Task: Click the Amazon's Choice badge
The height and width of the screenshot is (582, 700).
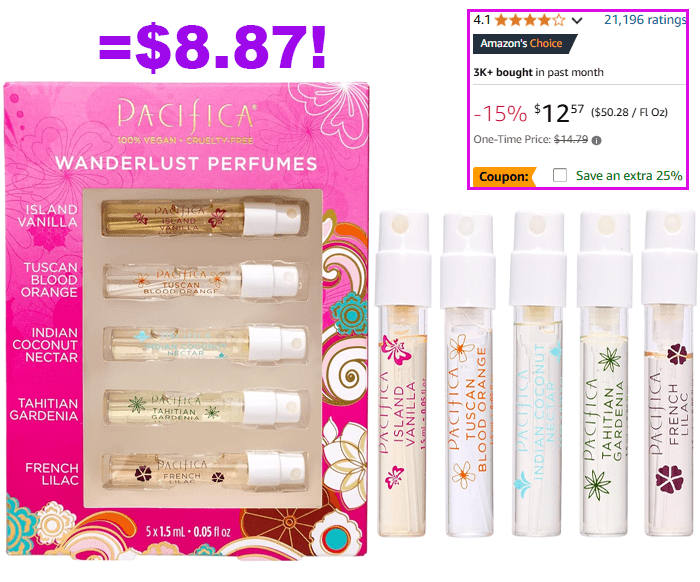Action: 525,44
